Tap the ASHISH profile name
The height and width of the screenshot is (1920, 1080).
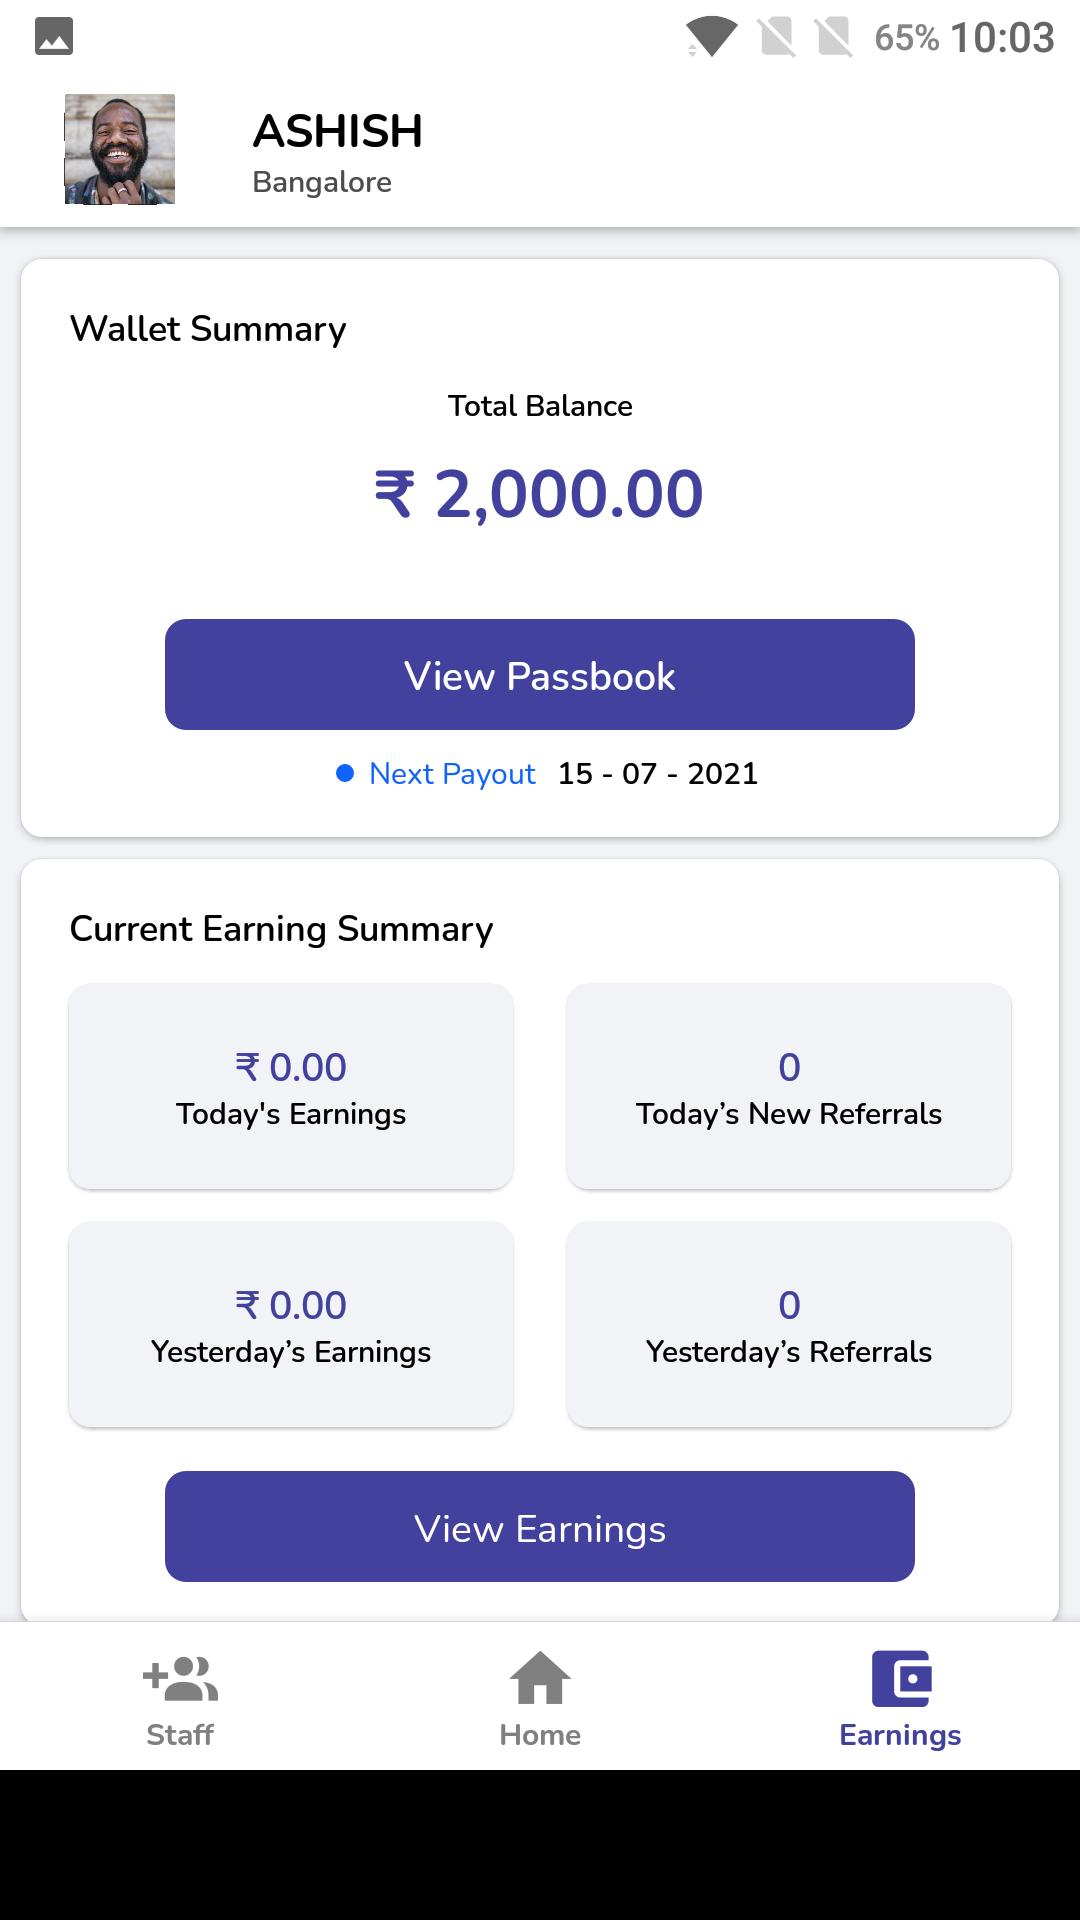click(338, 131)
